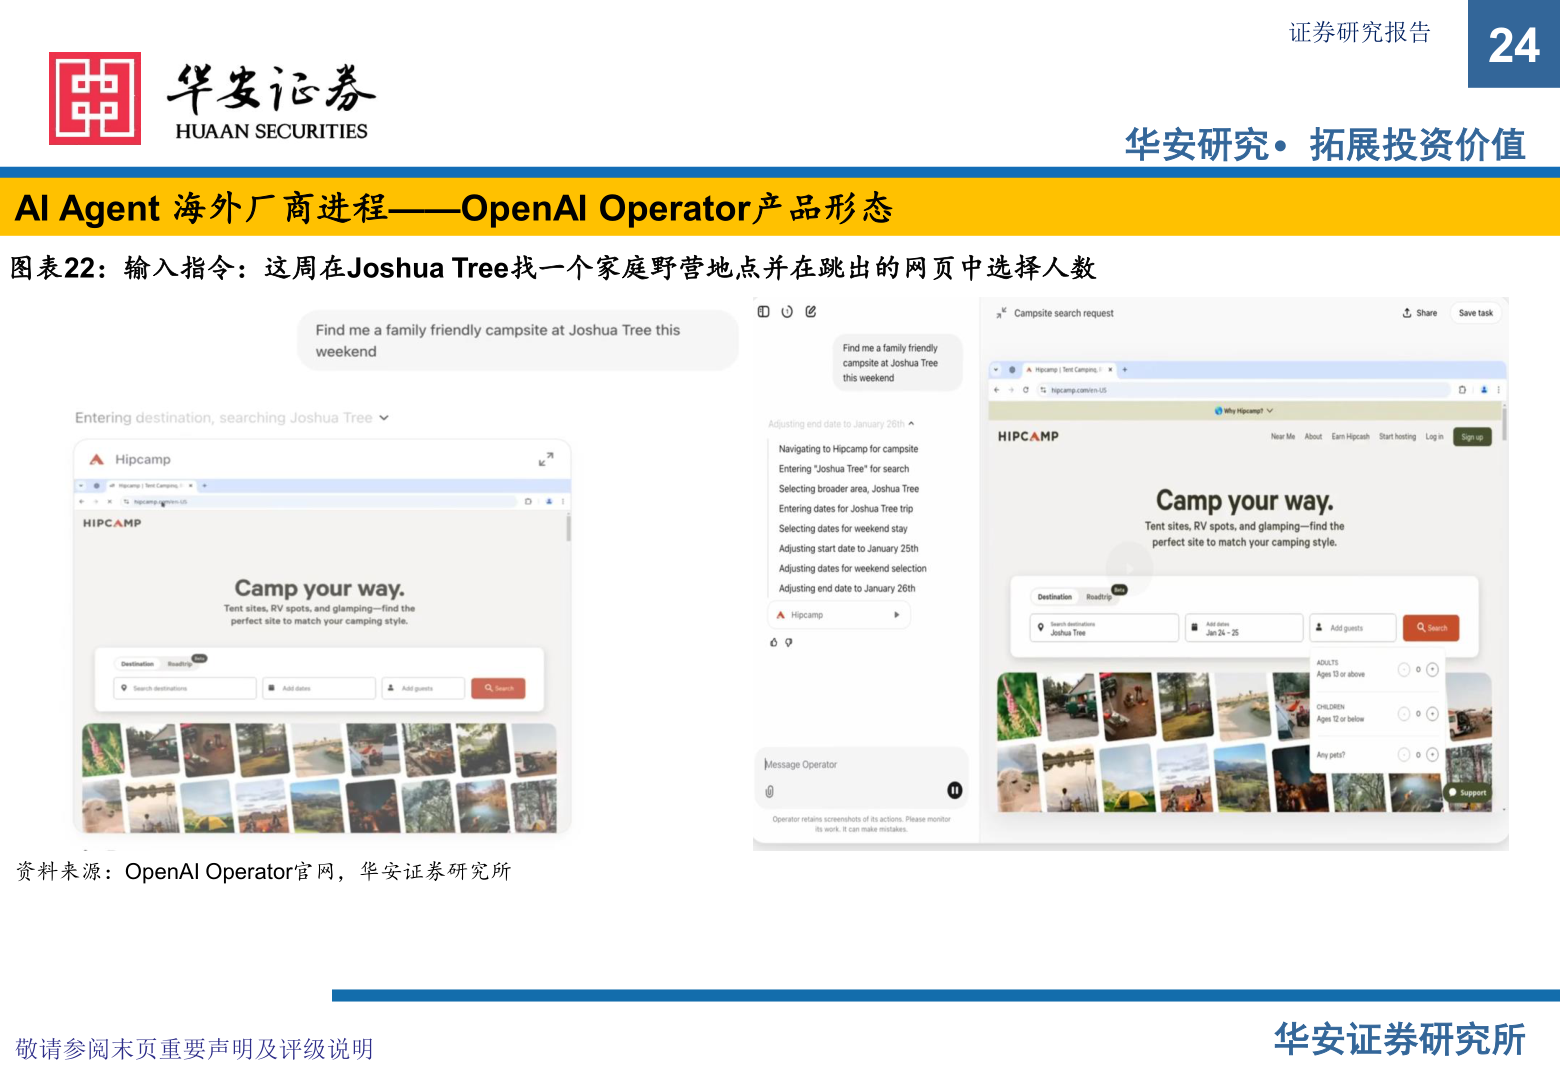
Task: Click address bar in left screenshot browser
Action: click(318, 501)
